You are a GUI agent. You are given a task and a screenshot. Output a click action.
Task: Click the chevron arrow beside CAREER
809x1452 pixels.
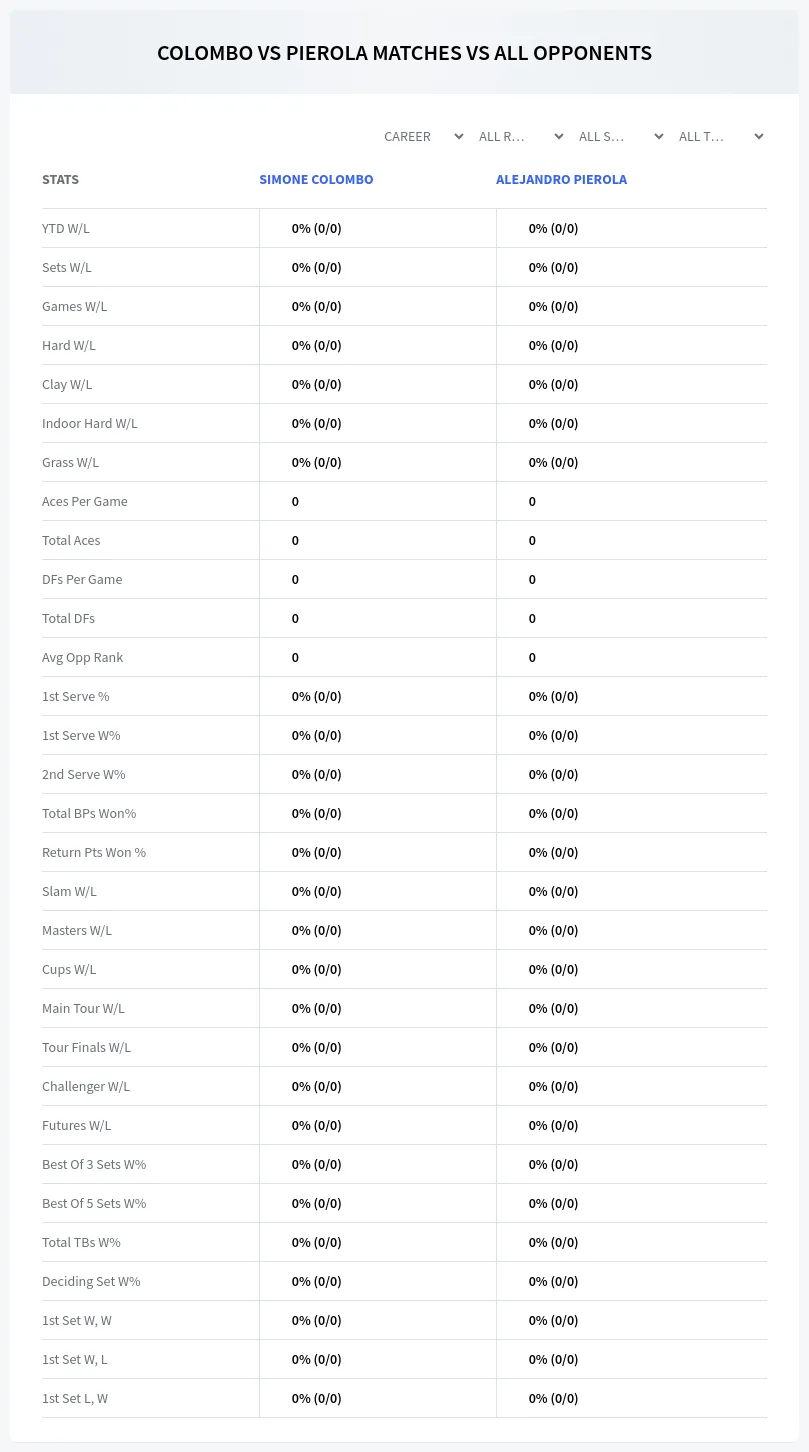pos(459,136)
